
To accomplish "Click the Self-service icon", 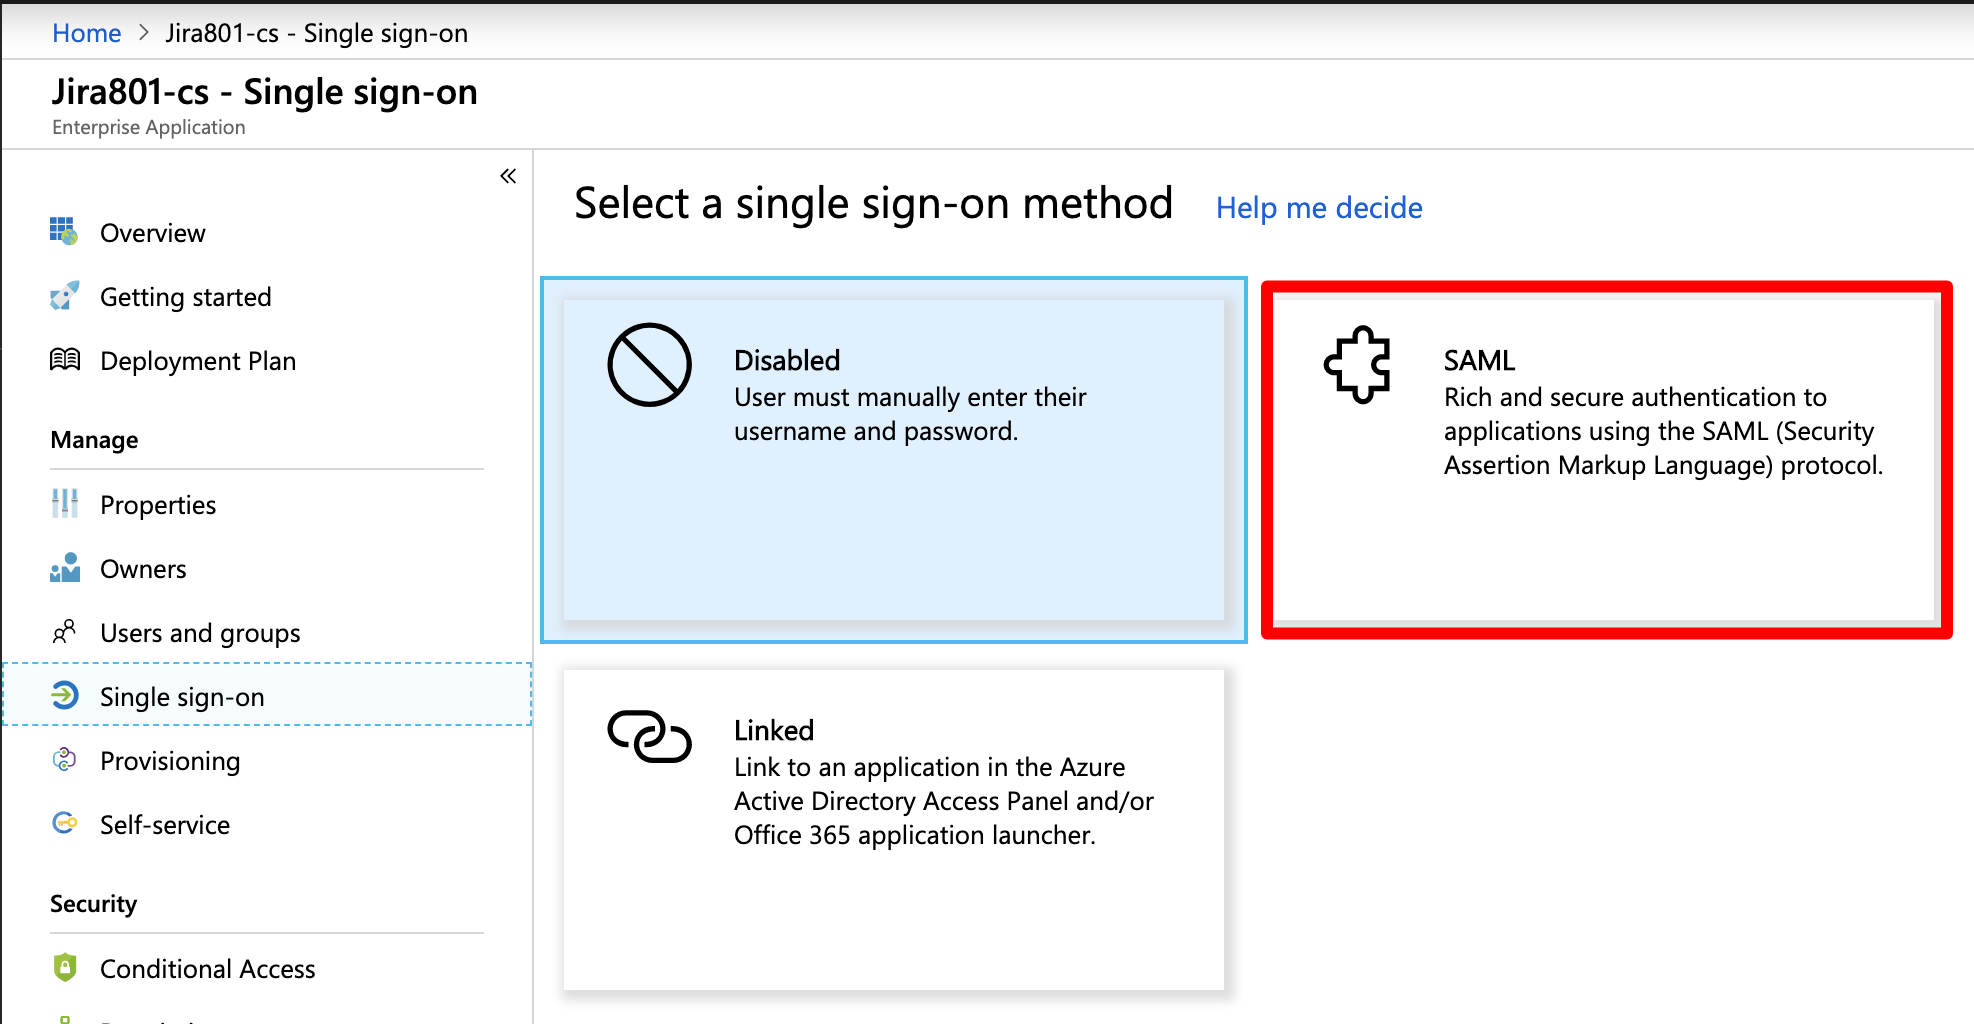I will point(64,824).
